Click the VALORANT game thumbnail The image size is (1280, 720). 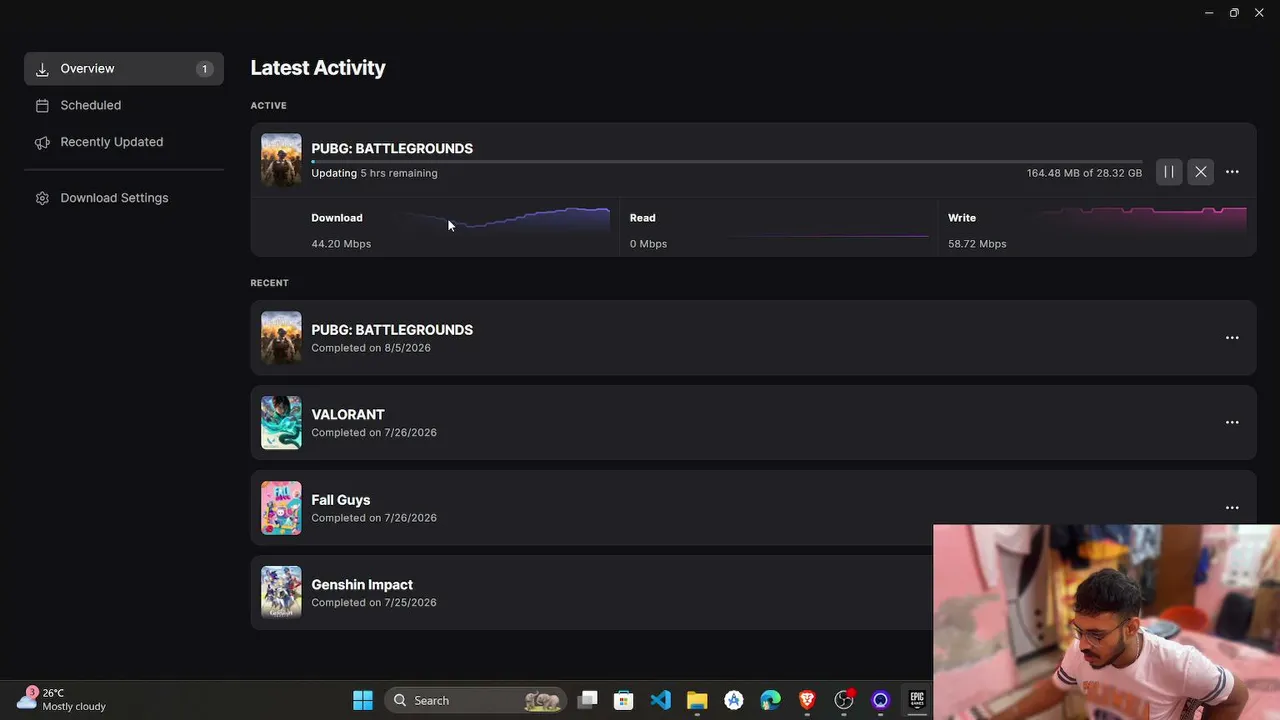(x=281, y=422)
